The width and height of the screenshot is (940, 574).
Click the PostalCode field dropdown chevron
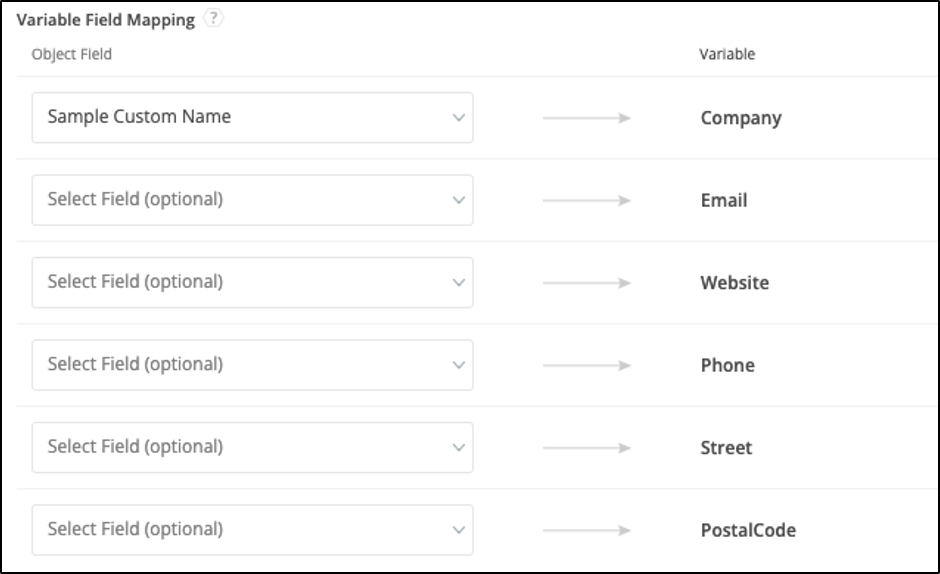[459, 530]
